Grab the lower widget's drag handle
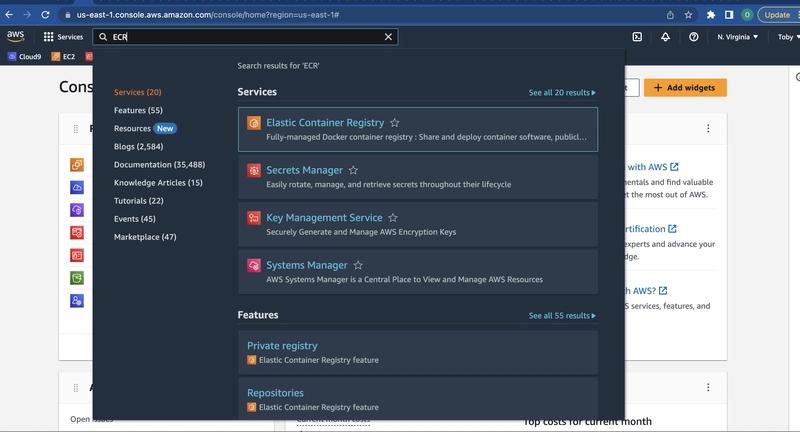Viewport: 800px width, 432px height. coord(76,388)
